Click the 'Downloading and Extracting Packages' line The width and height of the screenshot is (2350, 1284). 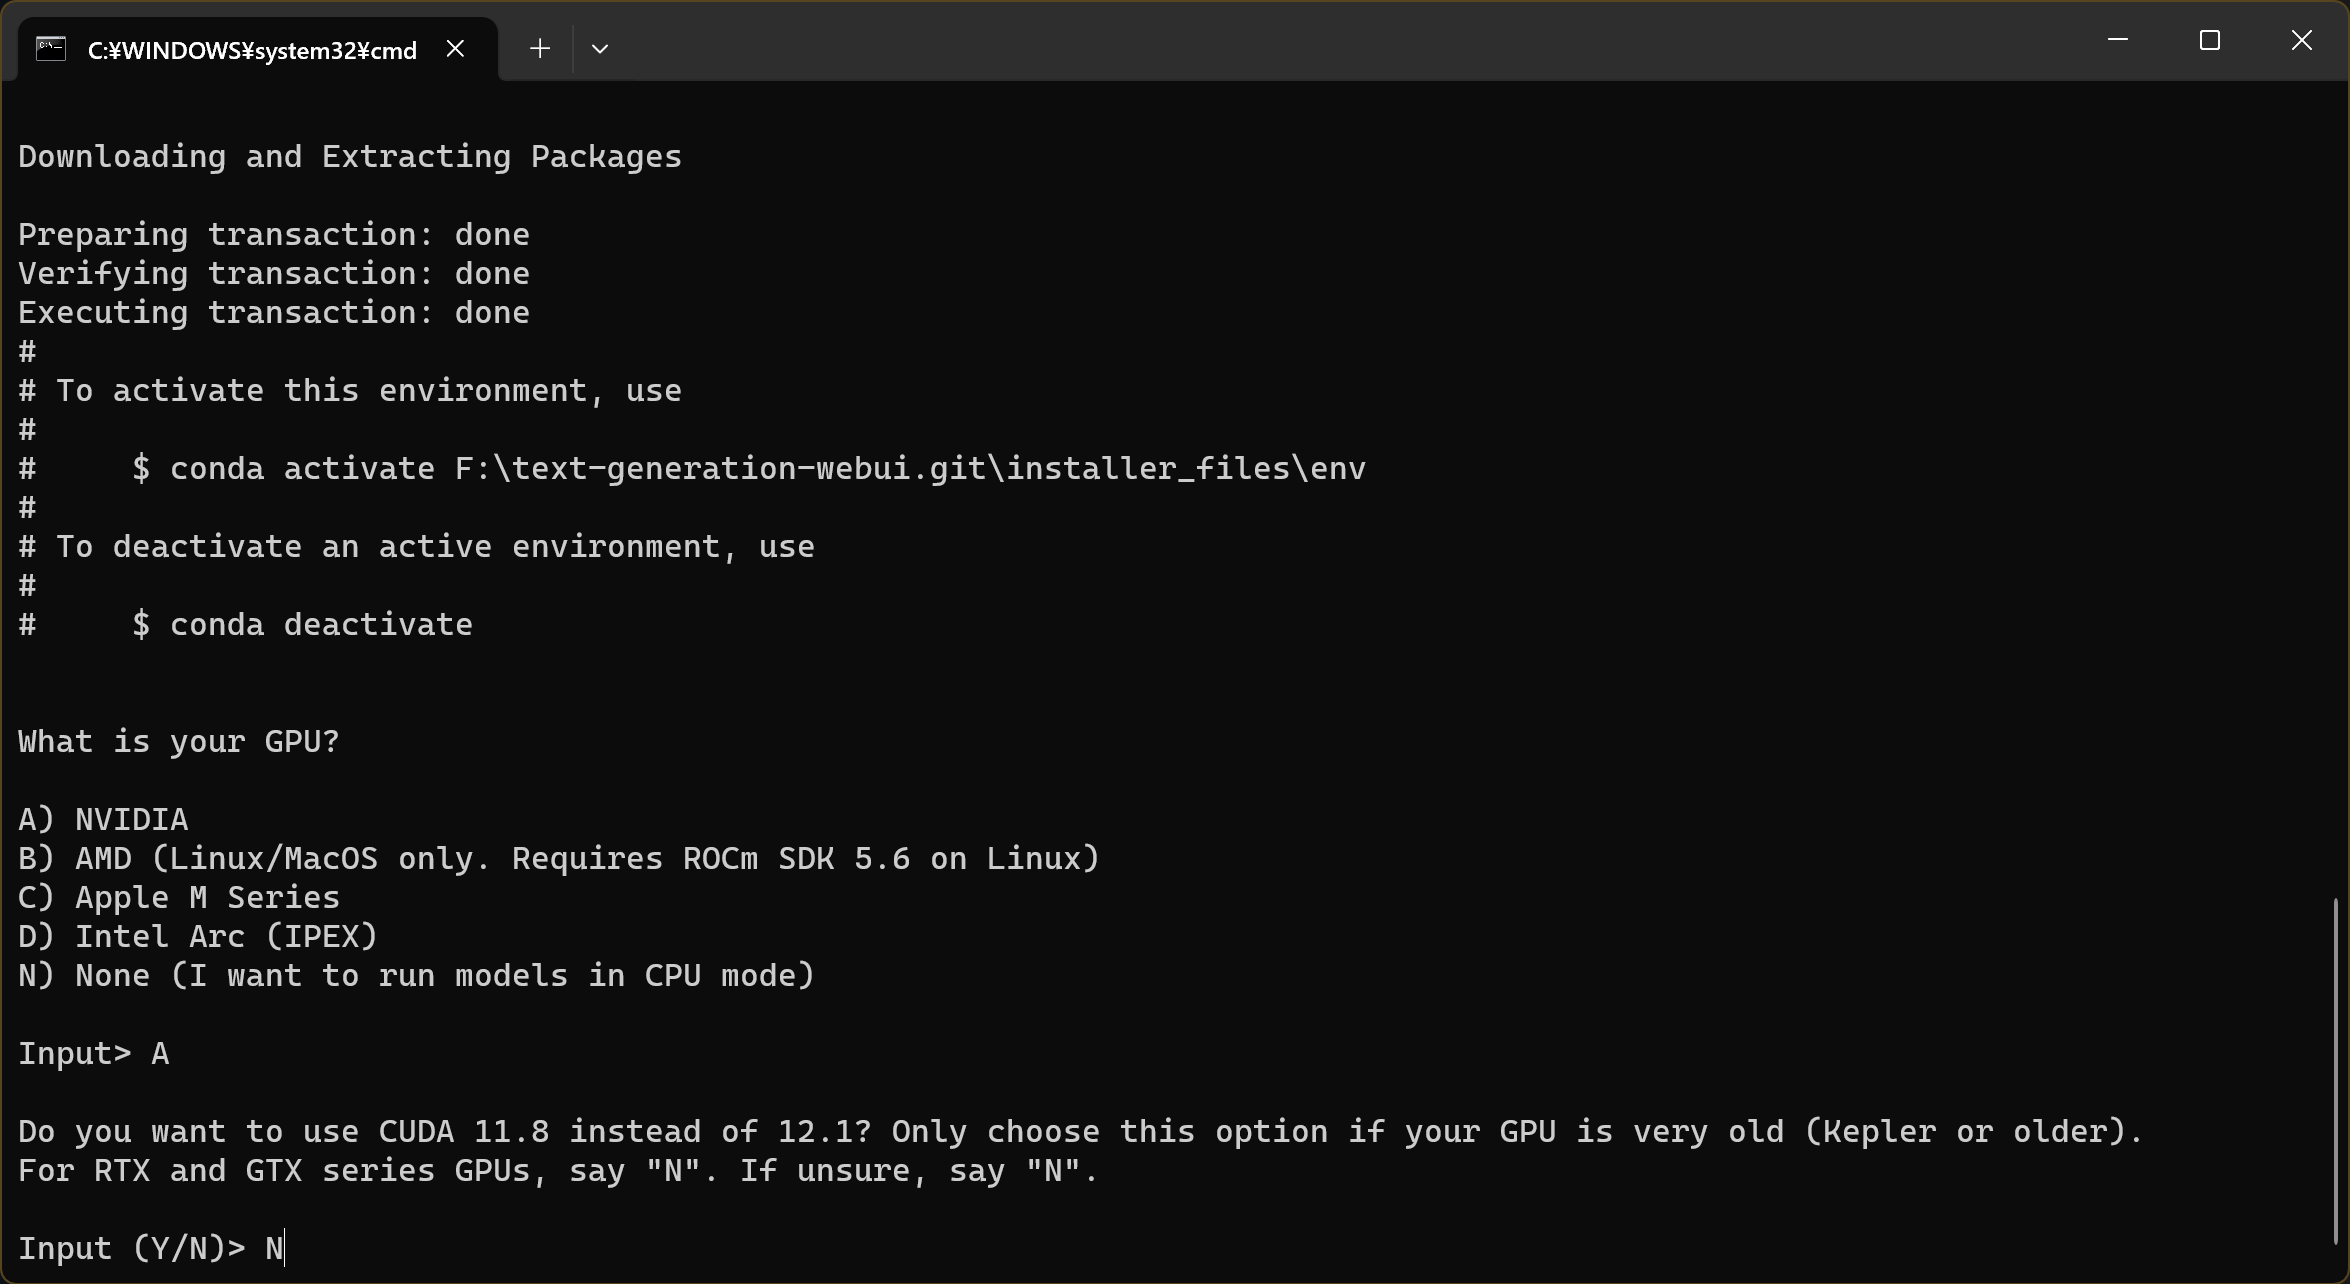coord(350,157)
